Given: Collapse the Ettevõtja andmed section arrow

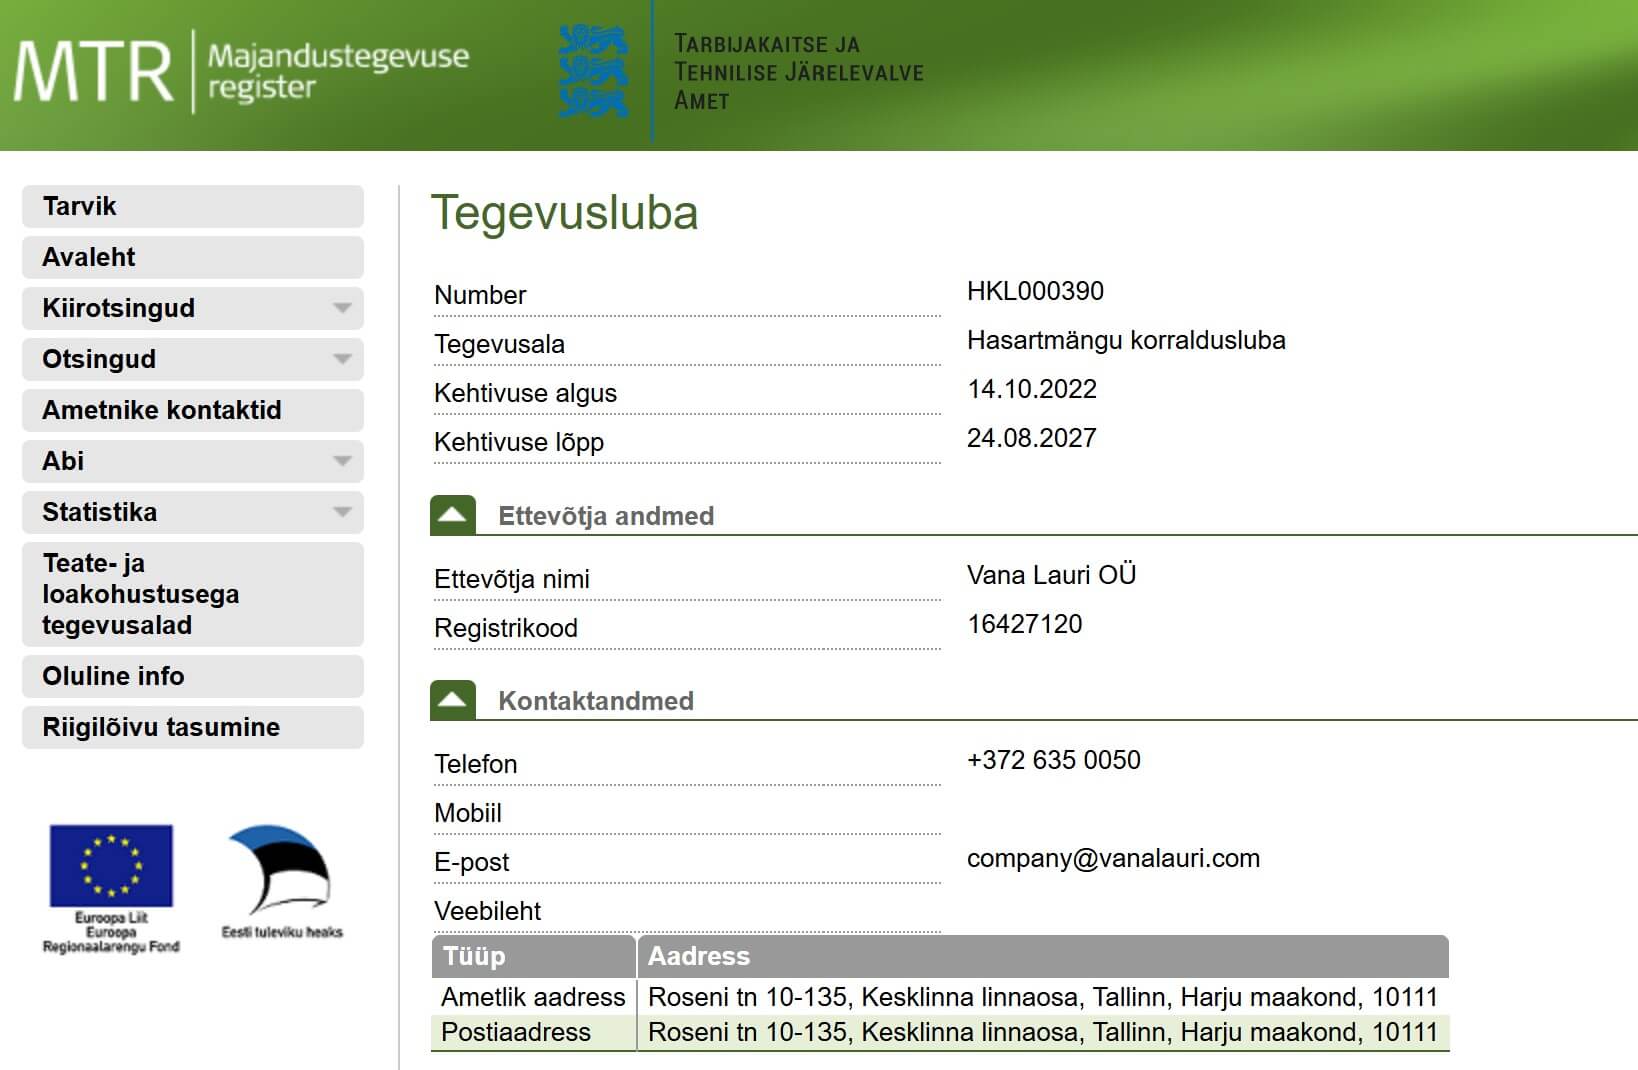Looking at the screenshot, I should point(453,515).
